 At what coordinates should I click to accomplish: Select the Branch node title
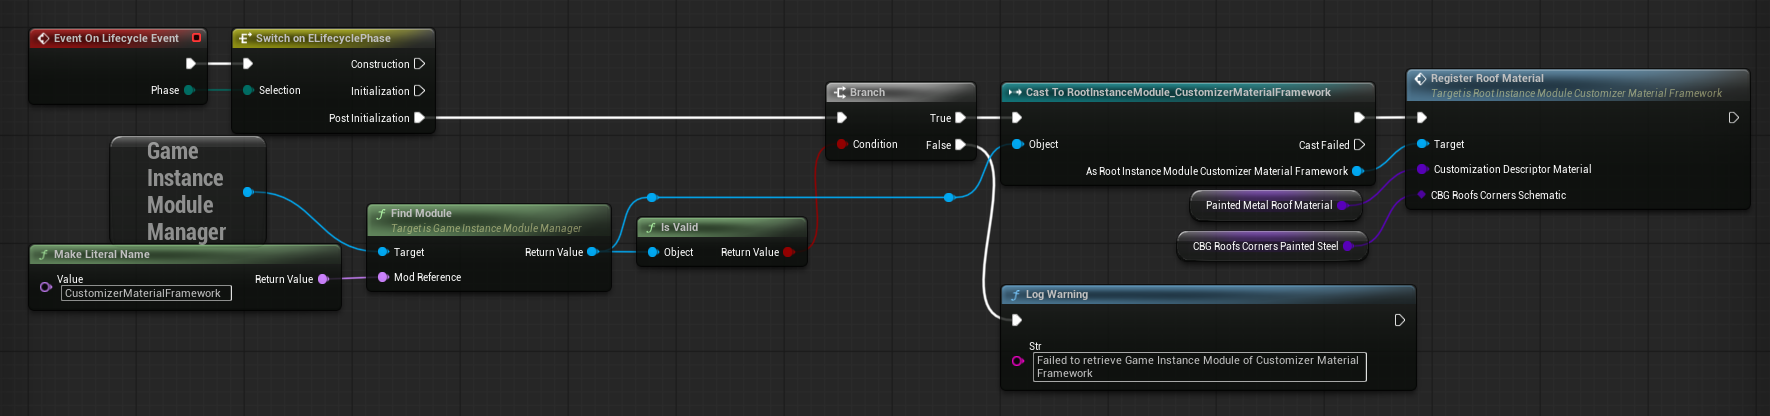coord(867,92)
